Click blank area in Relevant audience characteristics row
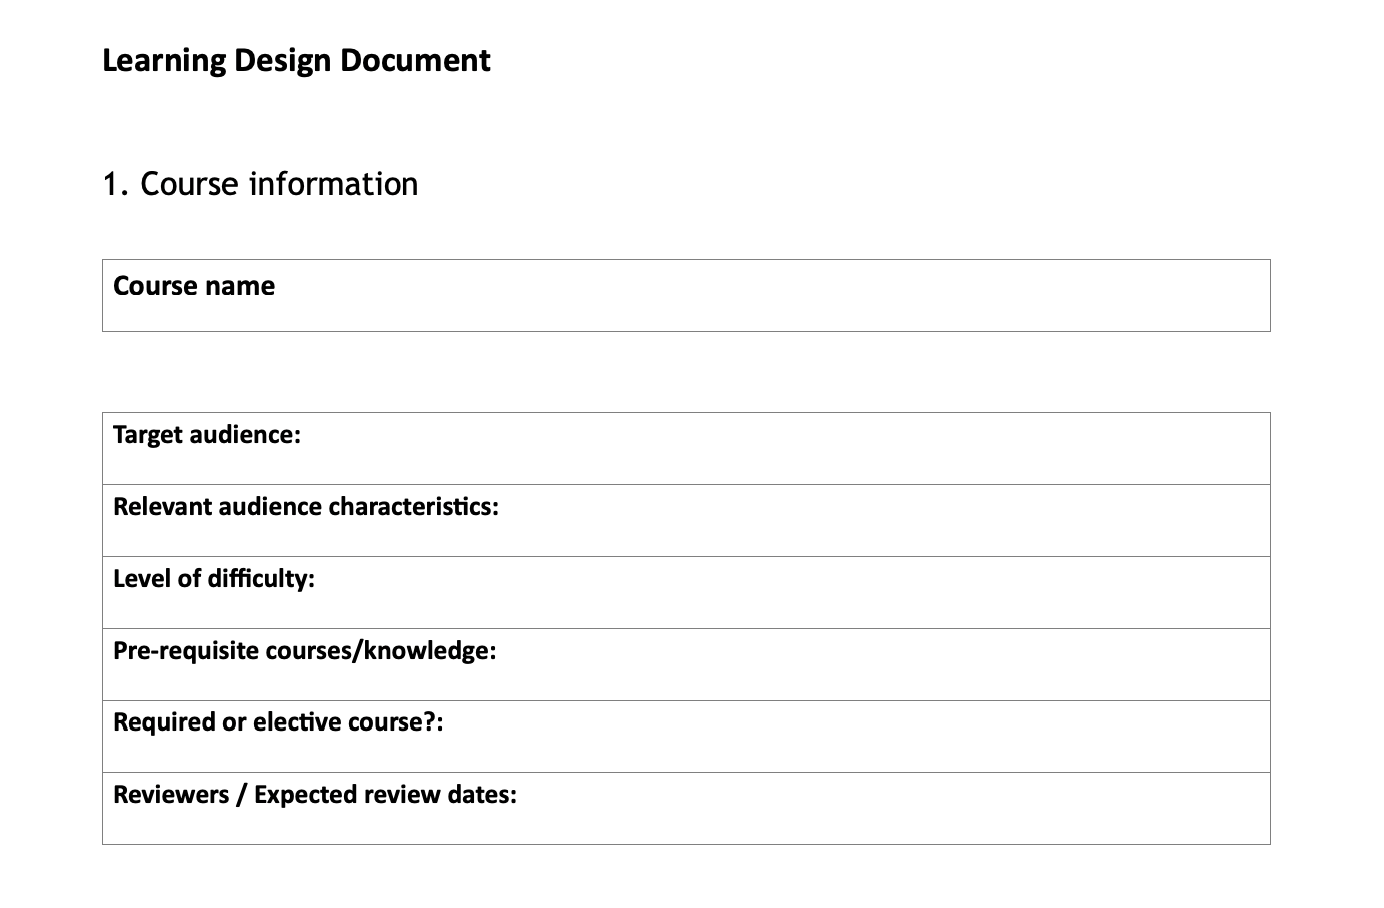 click(880, 521)
